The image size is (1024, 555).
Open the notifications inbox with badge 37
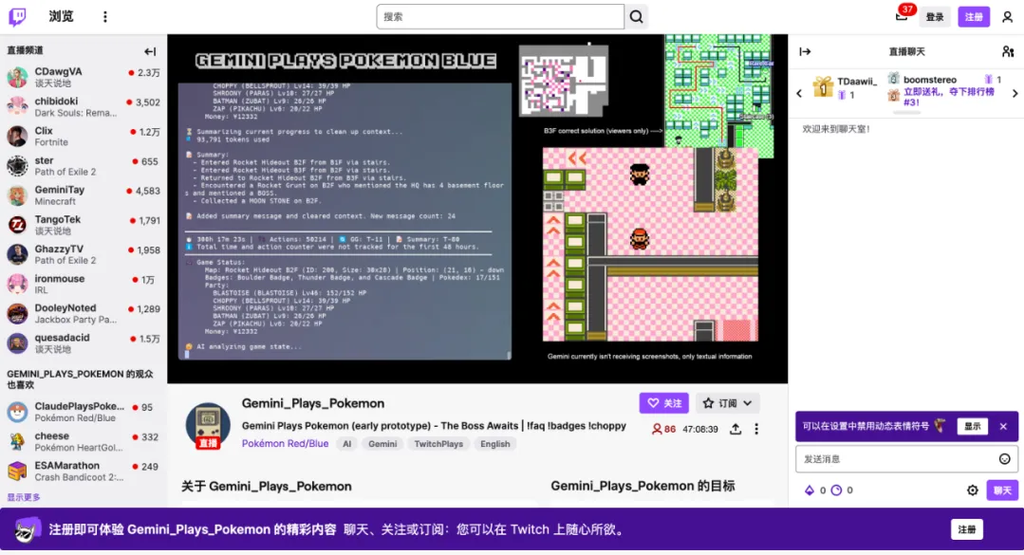(902, 16)
